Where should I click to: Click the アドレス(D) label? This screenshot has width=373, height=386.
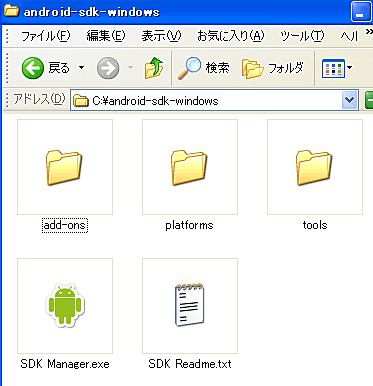coord(39,99)
